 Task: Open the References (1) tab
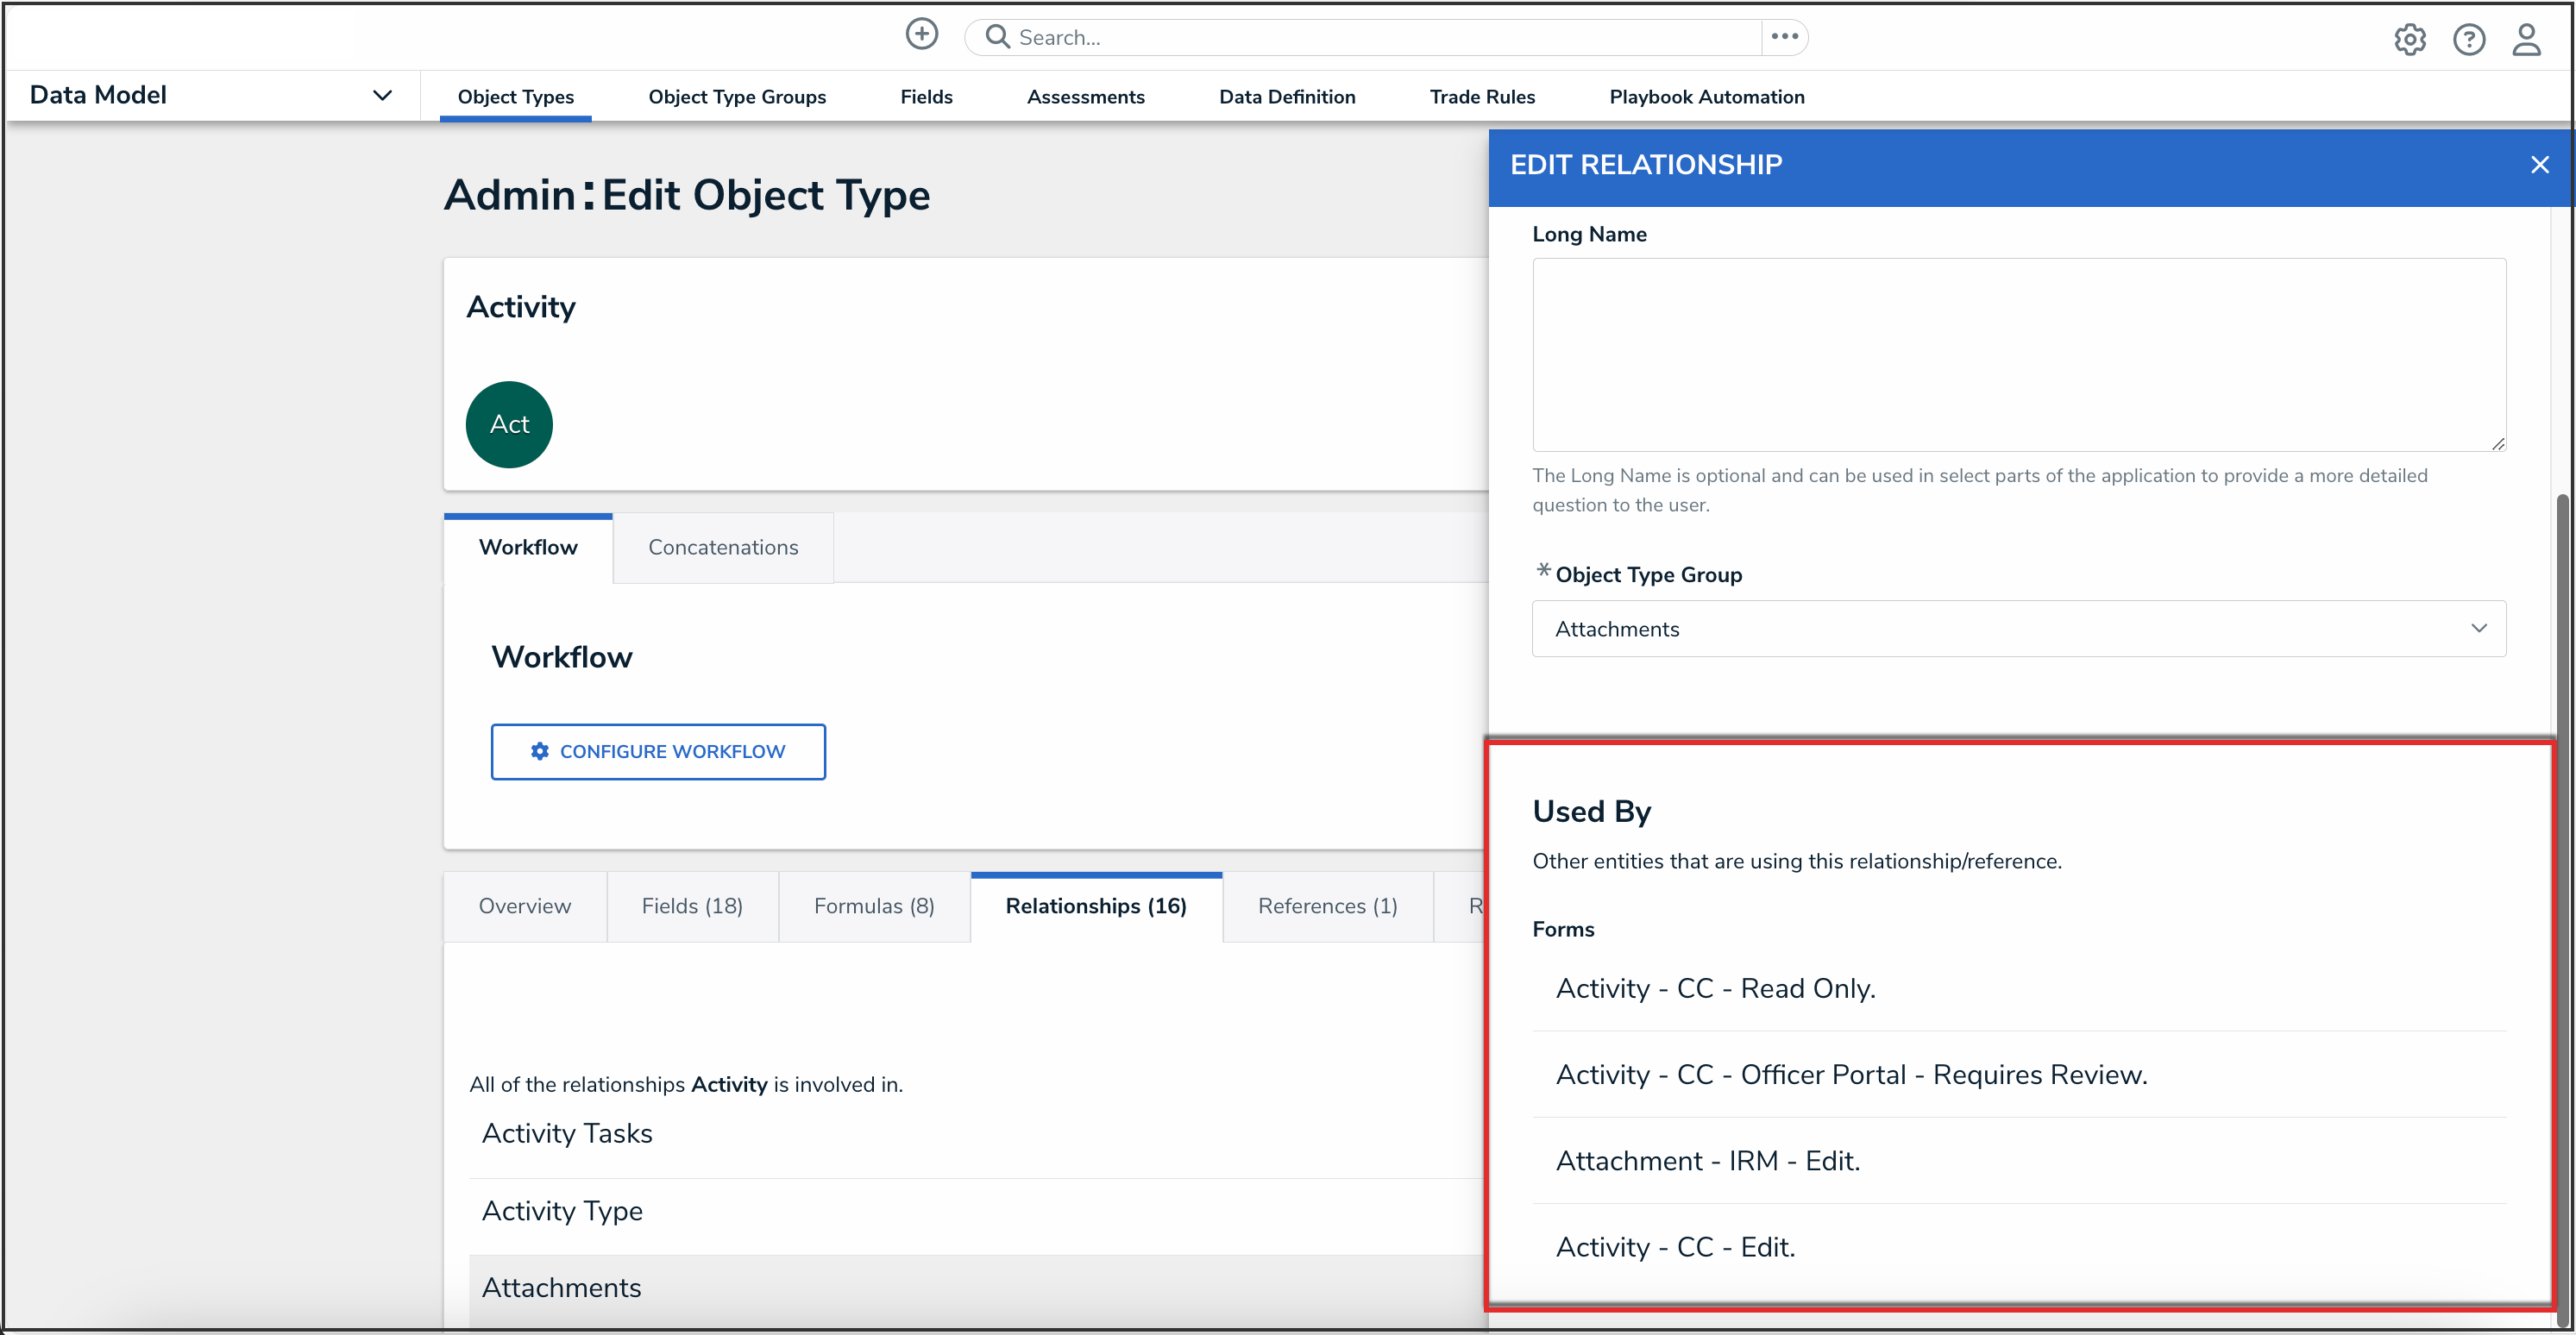point(1327,906)
